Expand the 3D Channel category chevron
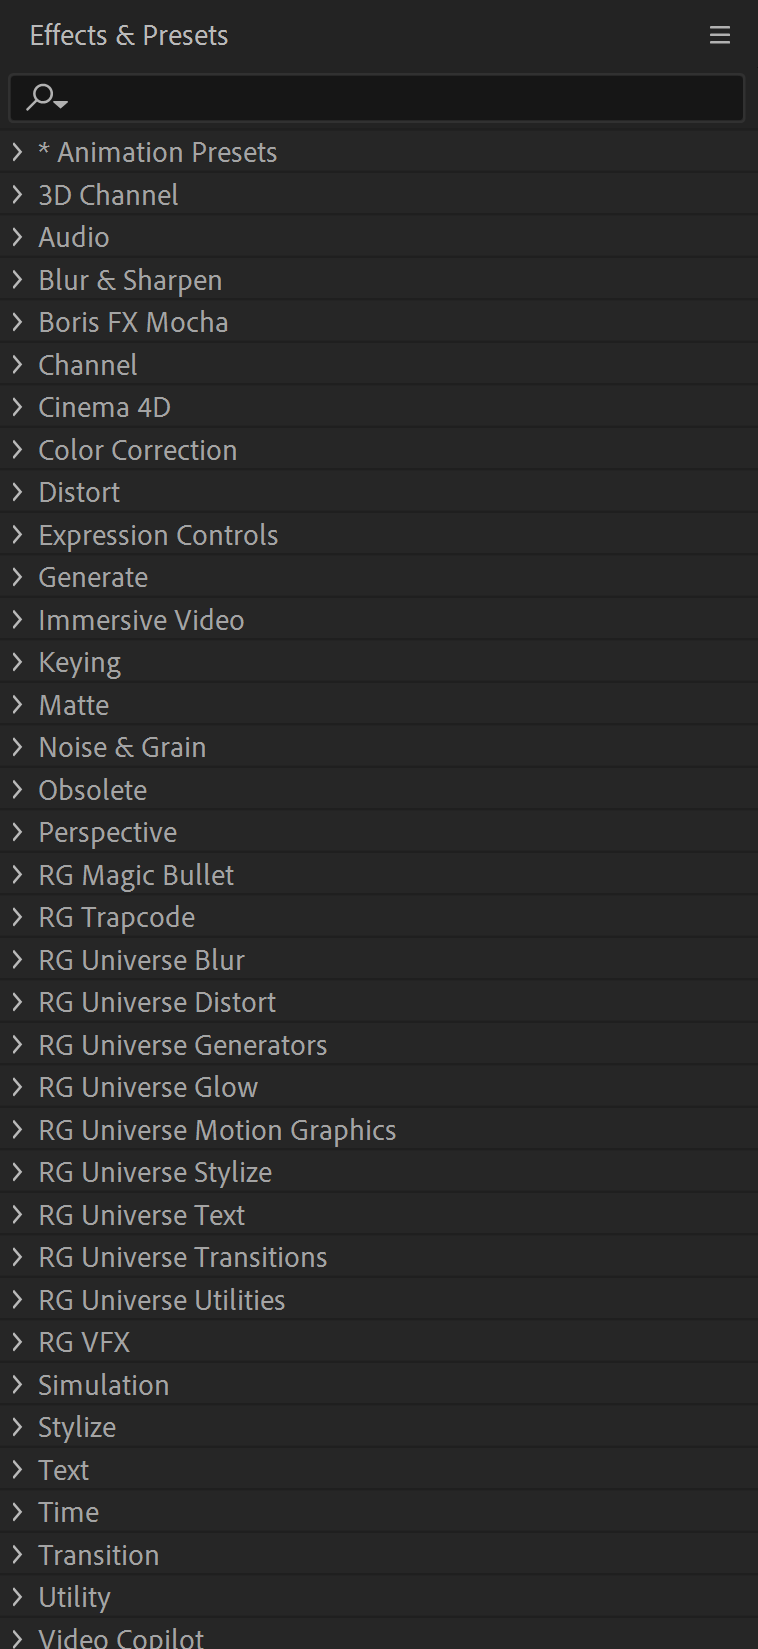Viewport: 758px width, 1649px height. (17, 195)
